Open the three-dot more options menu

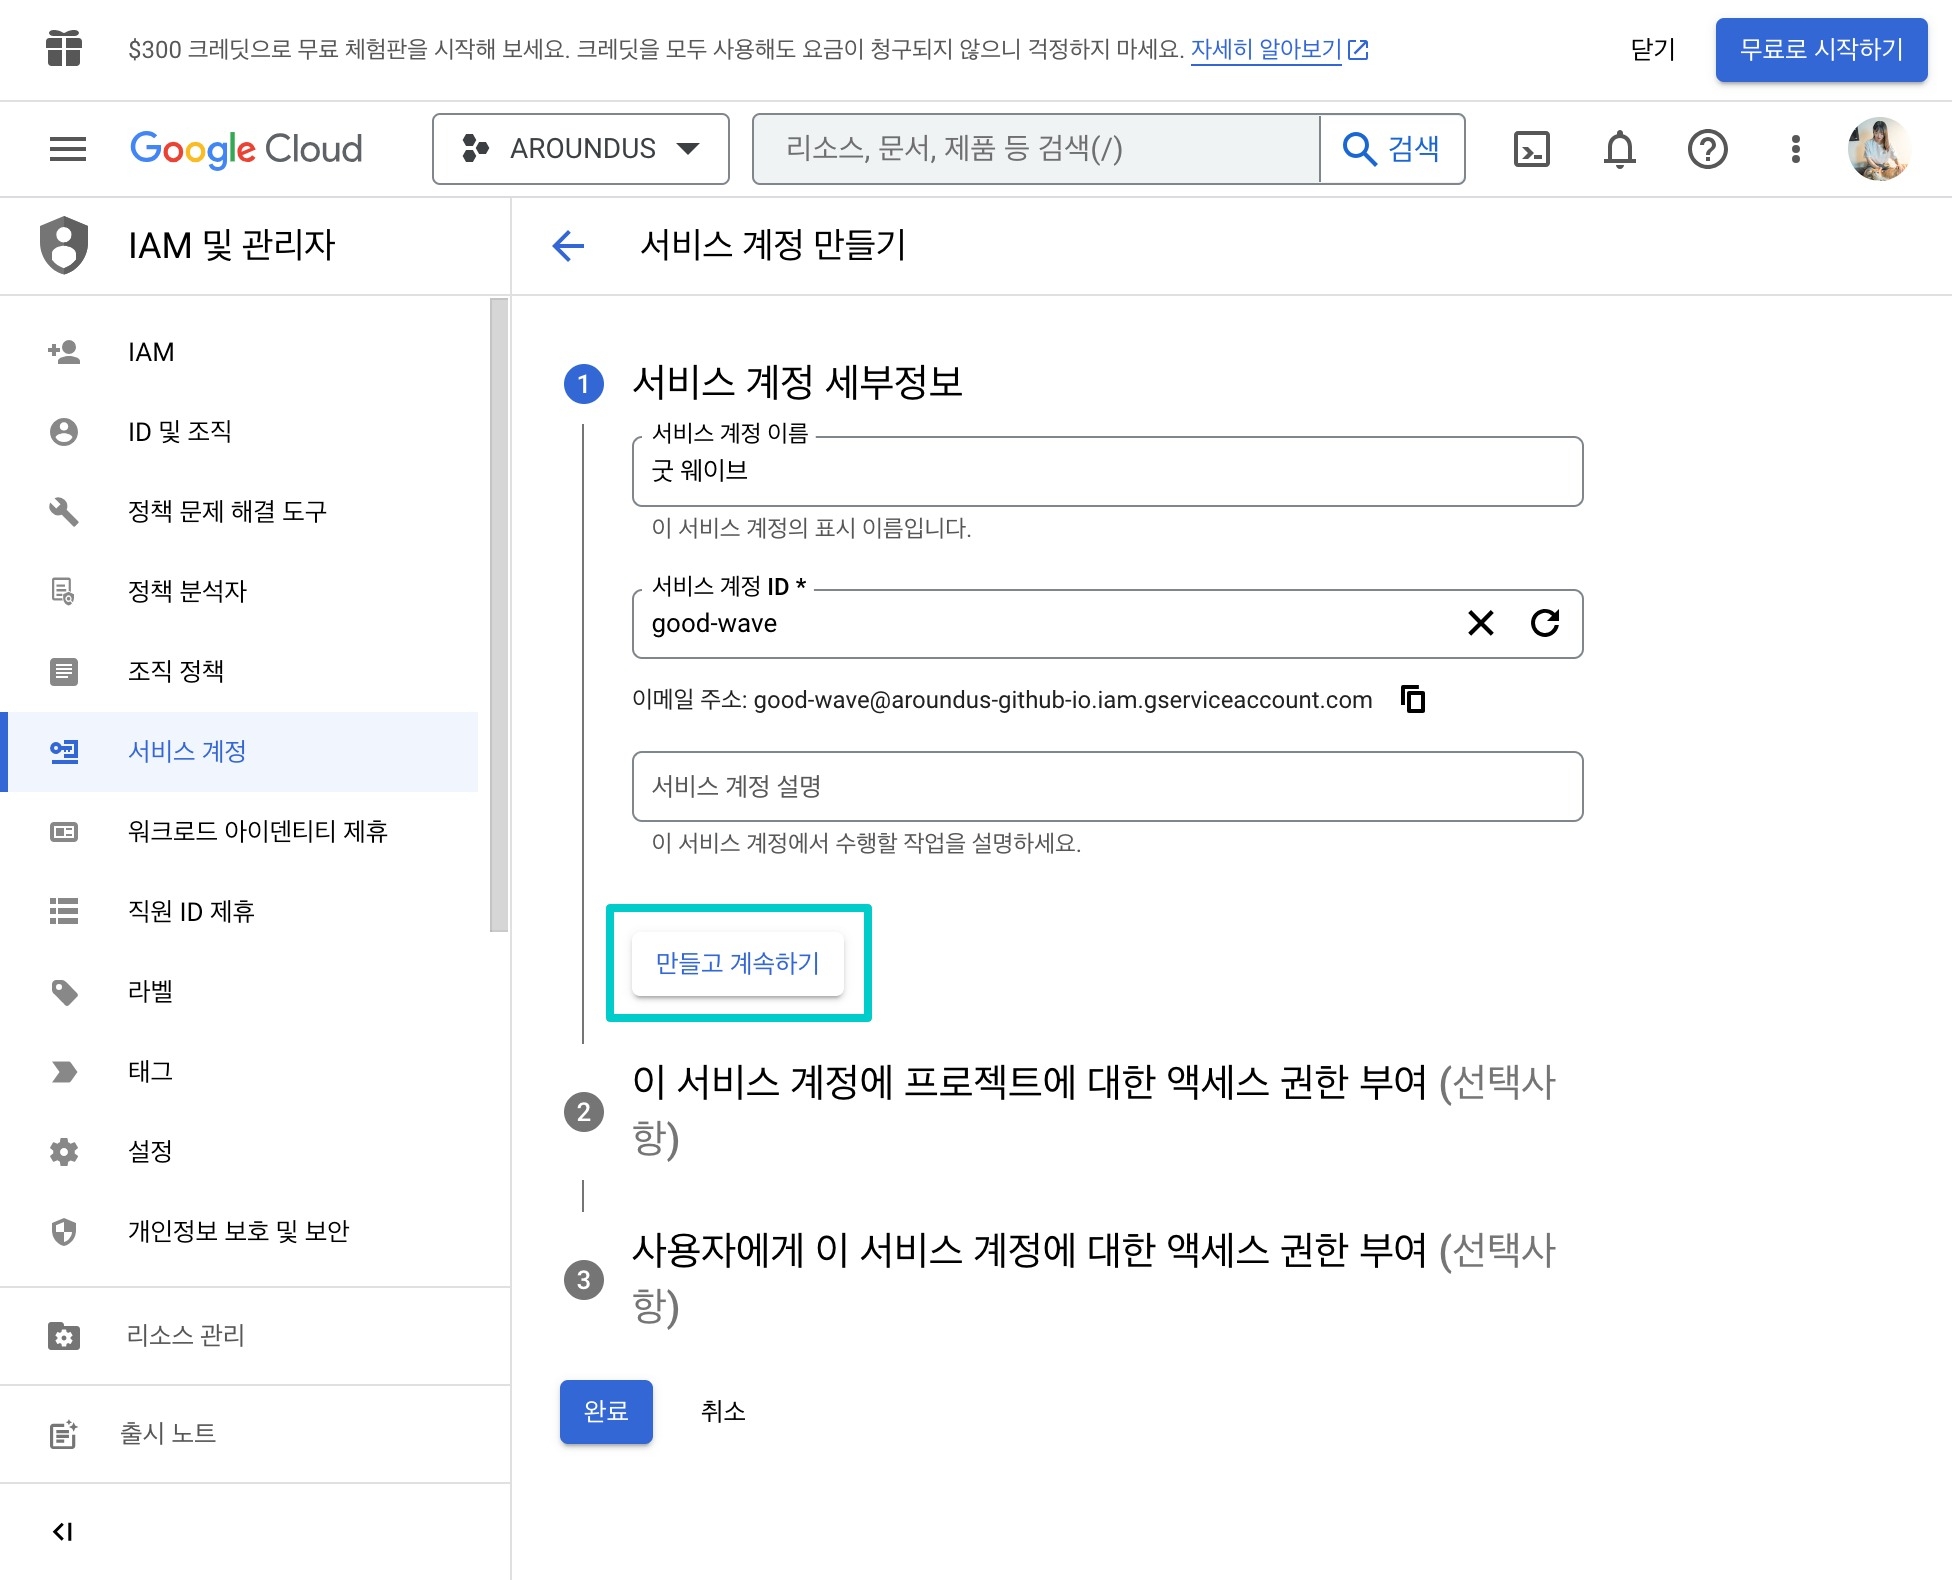point(1795,149)
